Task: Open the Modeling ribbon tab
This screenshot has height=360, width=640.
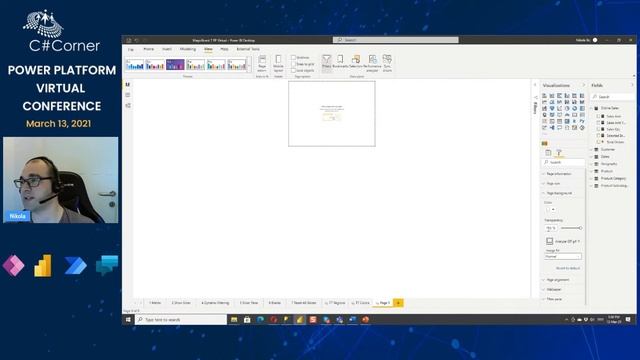Action: tap(188, 49)
